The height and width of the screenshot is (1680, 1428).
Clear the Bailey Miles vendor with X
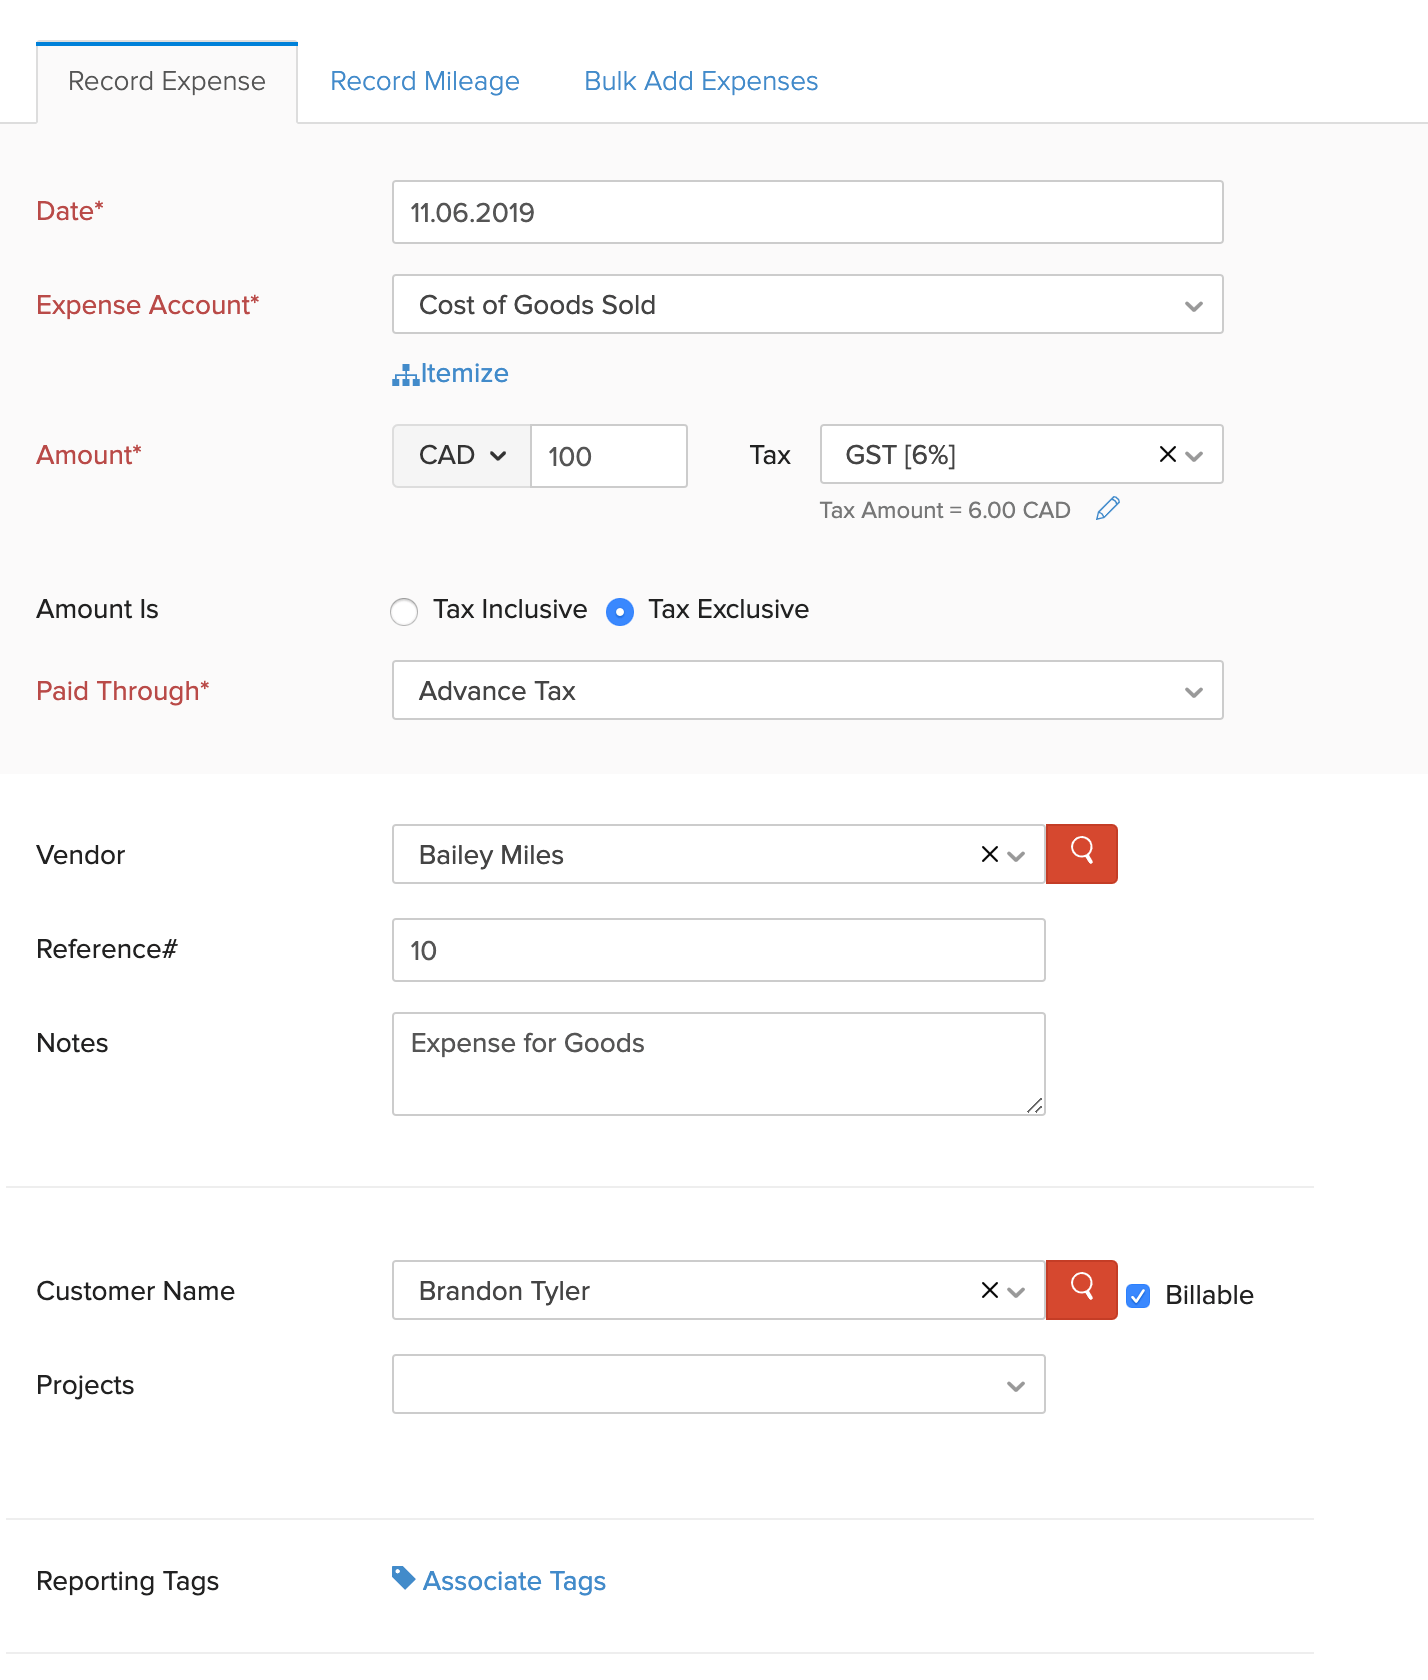(x=989, y=854)
